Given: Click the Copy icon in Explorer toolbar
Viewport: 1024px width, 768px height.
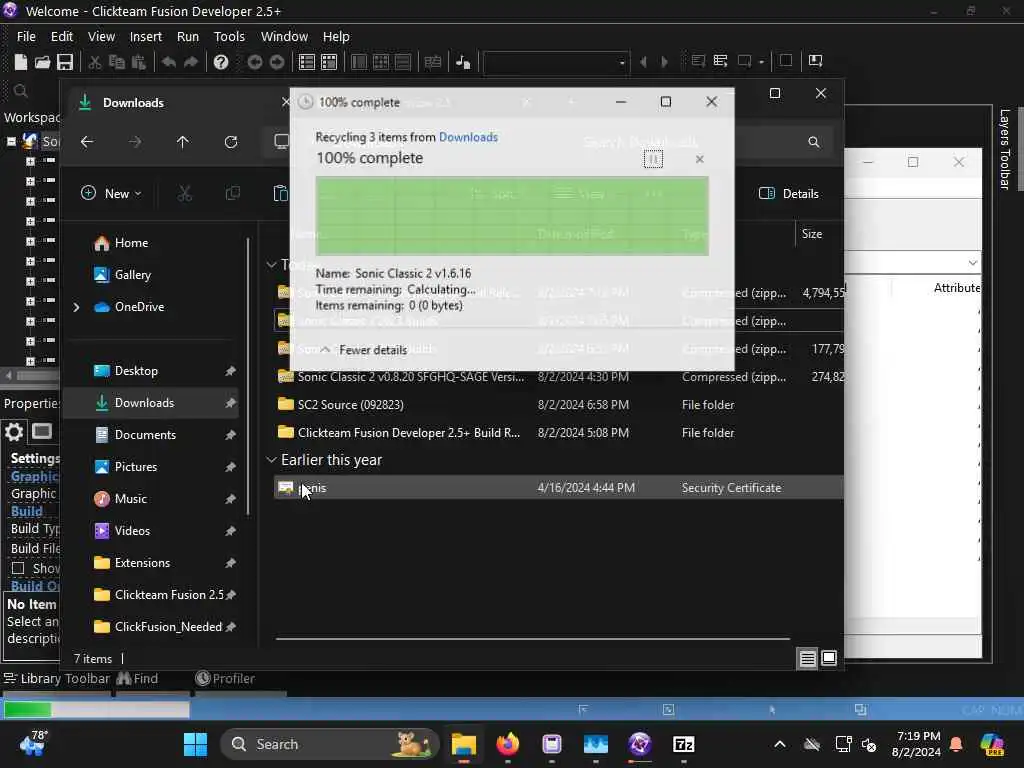Looking at the screenshot, I should click(x=232, y=193).
